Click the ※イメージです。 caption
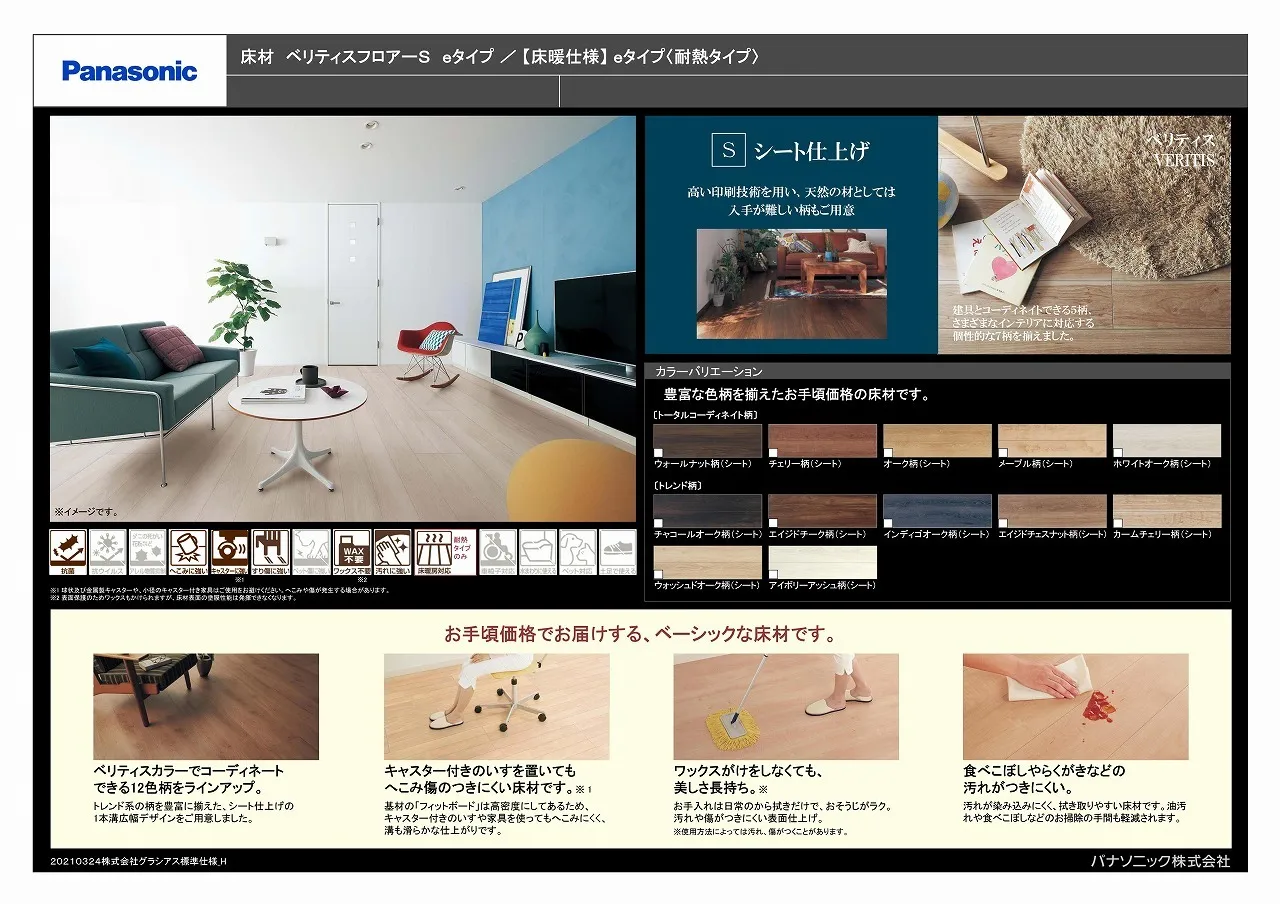 click(87, 511)
